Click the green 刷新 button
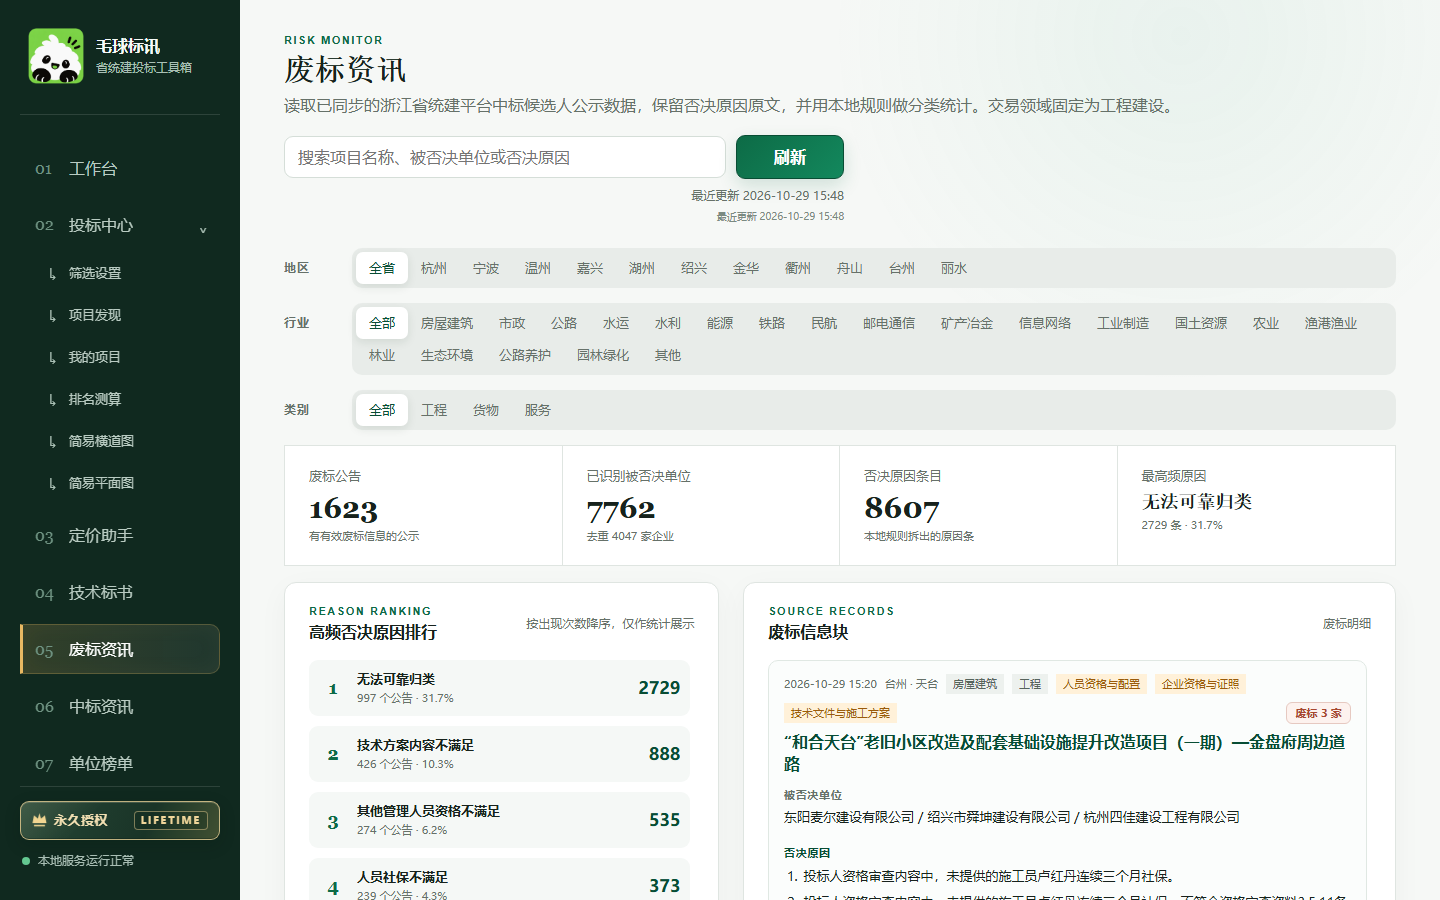This screenshot has width=1440, height=900. tap(790, 157)
